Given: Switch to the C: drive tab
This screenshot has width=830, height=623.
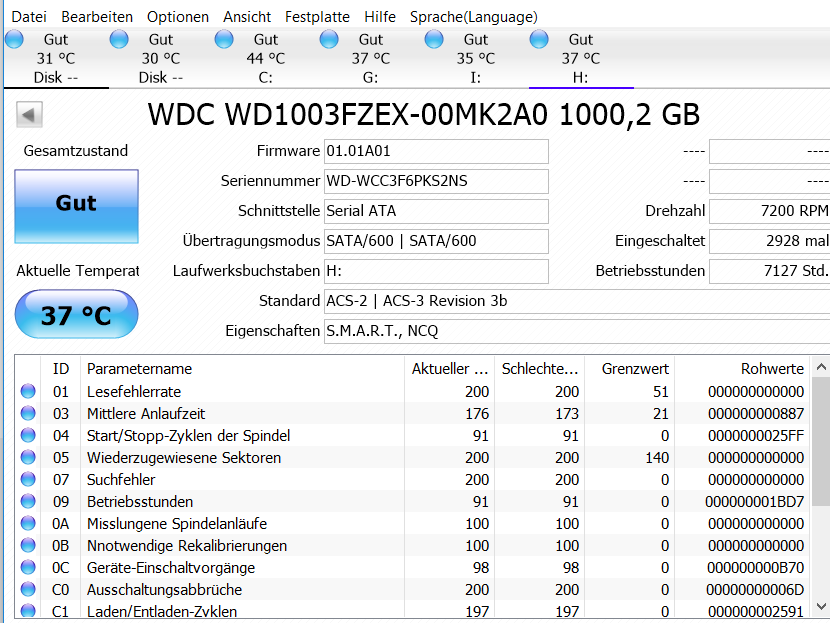Looking at the screenshot, I should pyautogui.click(x=266, y=59).
